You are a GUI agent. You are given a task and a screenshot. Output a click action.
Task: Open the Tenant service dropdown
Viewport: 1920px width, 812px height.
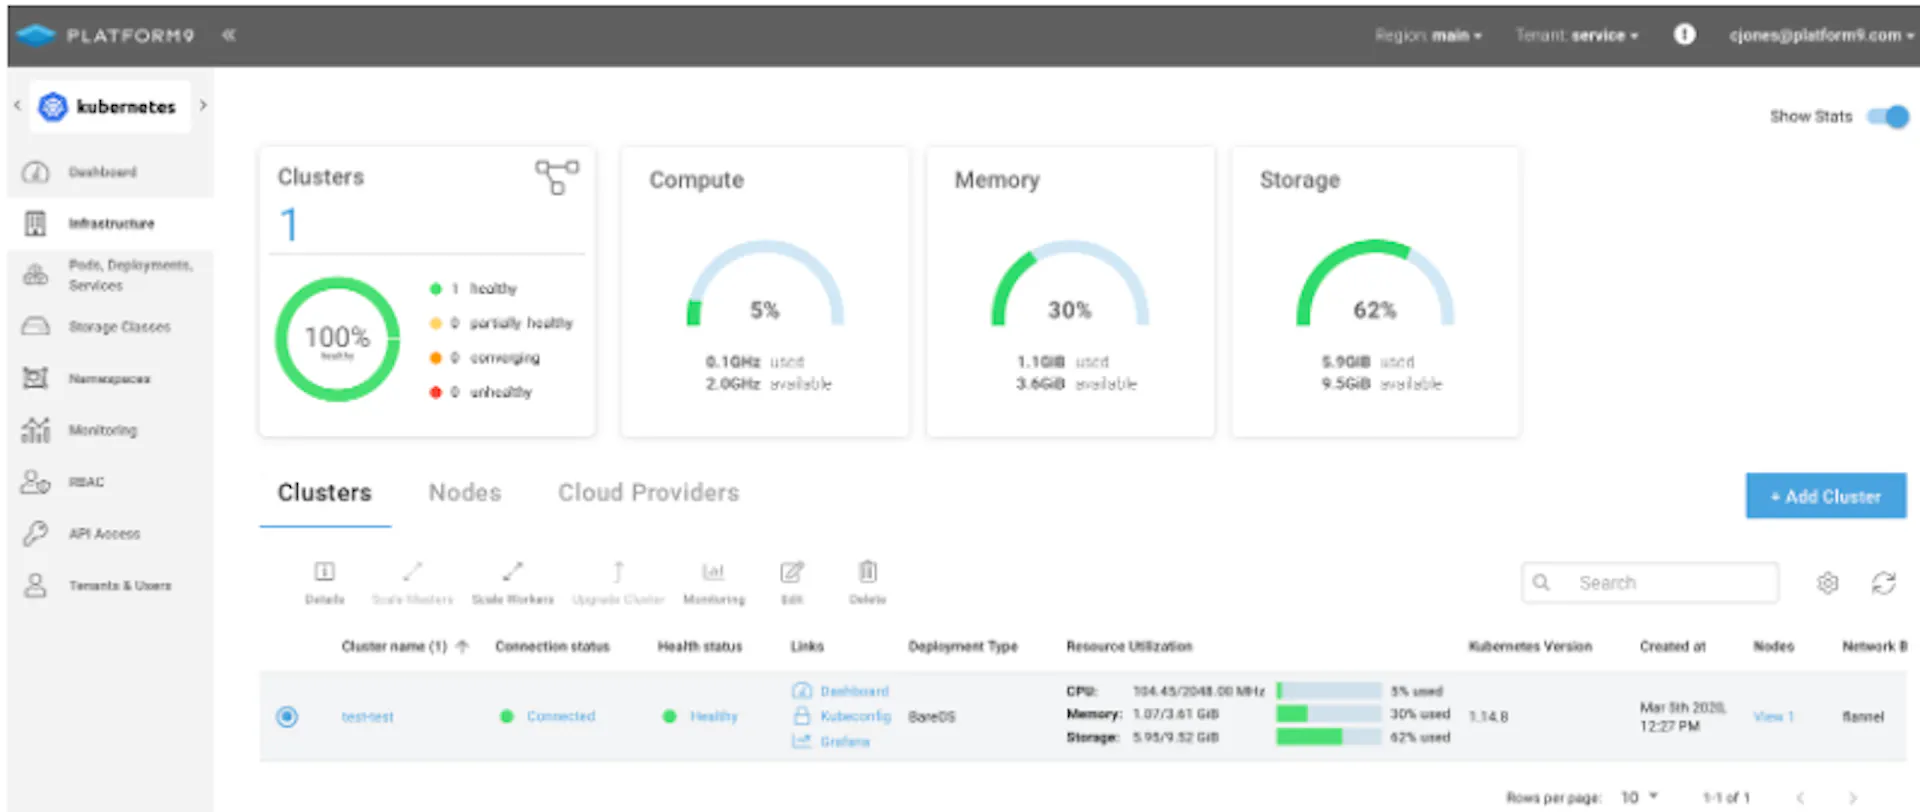(x=1577, y=35)
